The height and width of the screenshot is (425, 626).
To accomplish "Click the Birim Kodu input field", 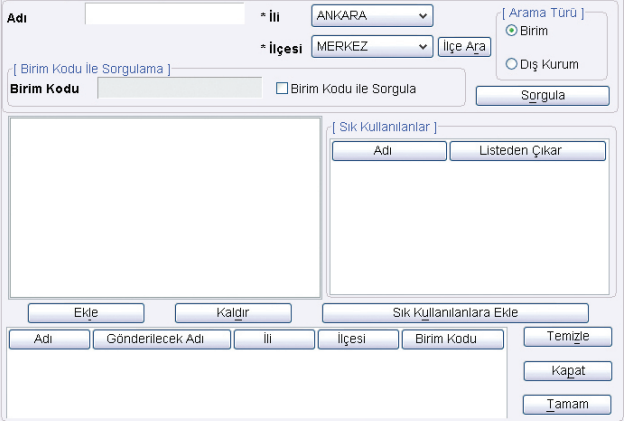I will [179, 88].
